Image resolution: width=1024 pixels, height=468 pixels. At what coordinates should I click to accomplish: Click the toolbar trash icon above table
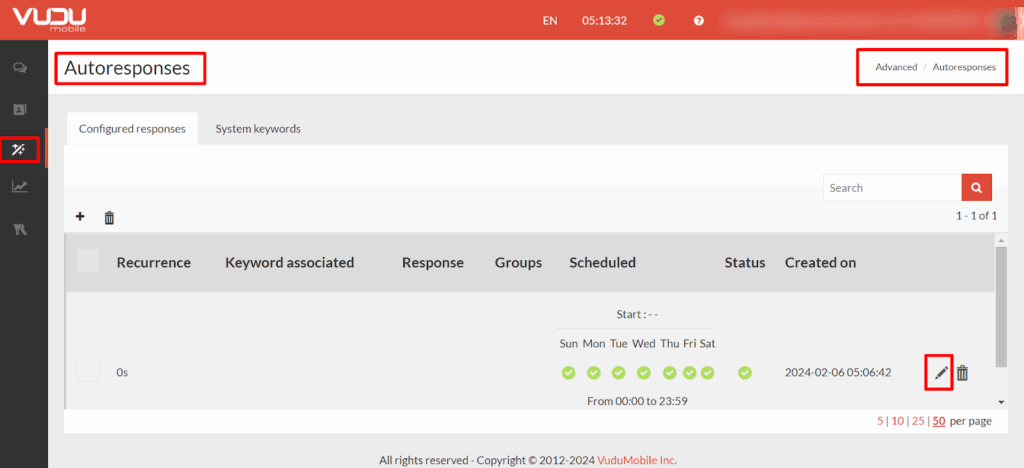tap(109, 217)
